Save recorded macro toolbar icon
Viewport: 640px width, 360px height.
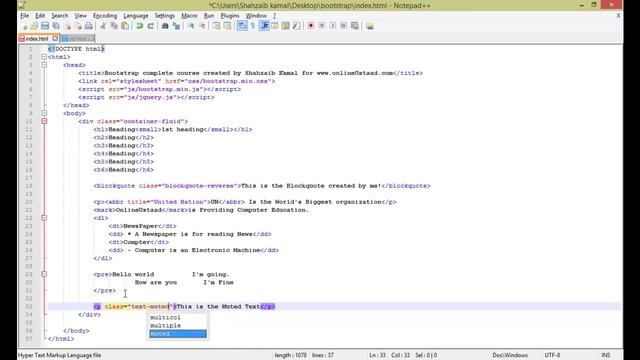click(x=355, y=26)
